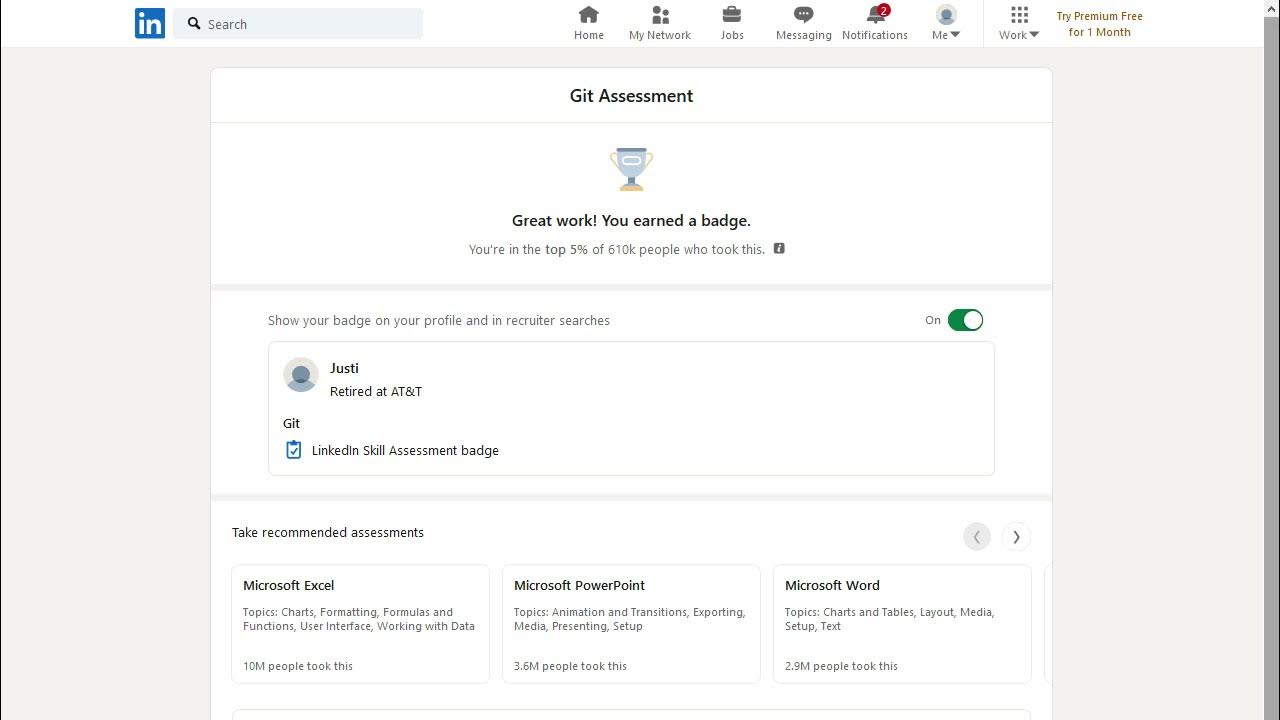
Task: Click the PowerPoint card's Topics description
Action: (630, 619)
